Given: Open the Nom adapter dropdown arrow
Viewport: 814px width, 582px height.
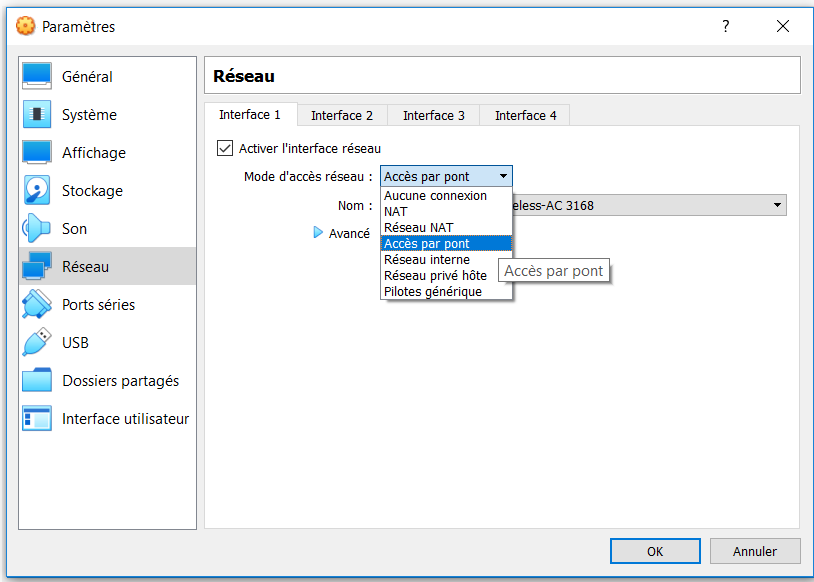Looking at the screenshot, I should [777, 205].
